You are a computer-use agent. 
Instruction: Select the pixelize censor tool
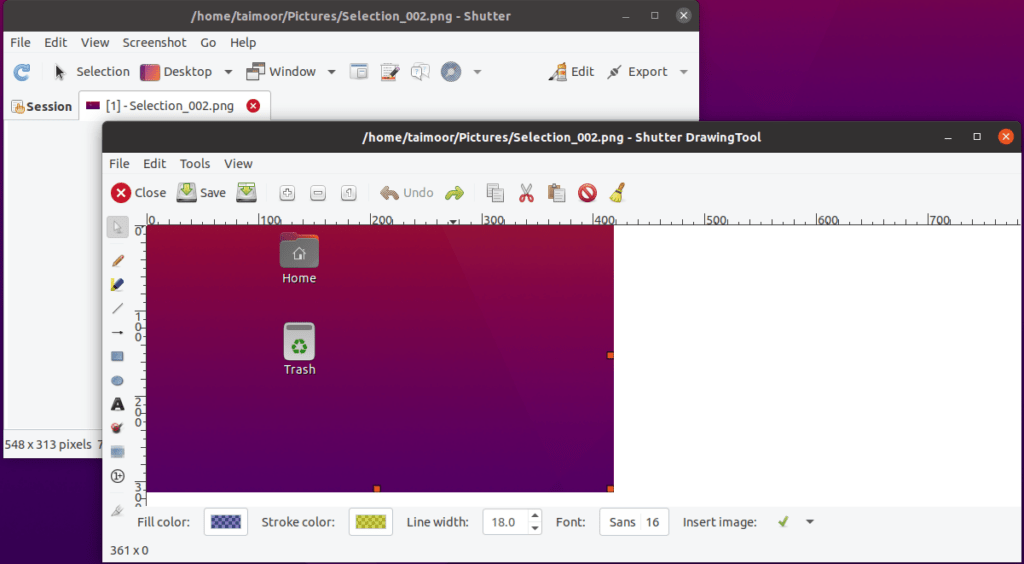pos(117,452)
